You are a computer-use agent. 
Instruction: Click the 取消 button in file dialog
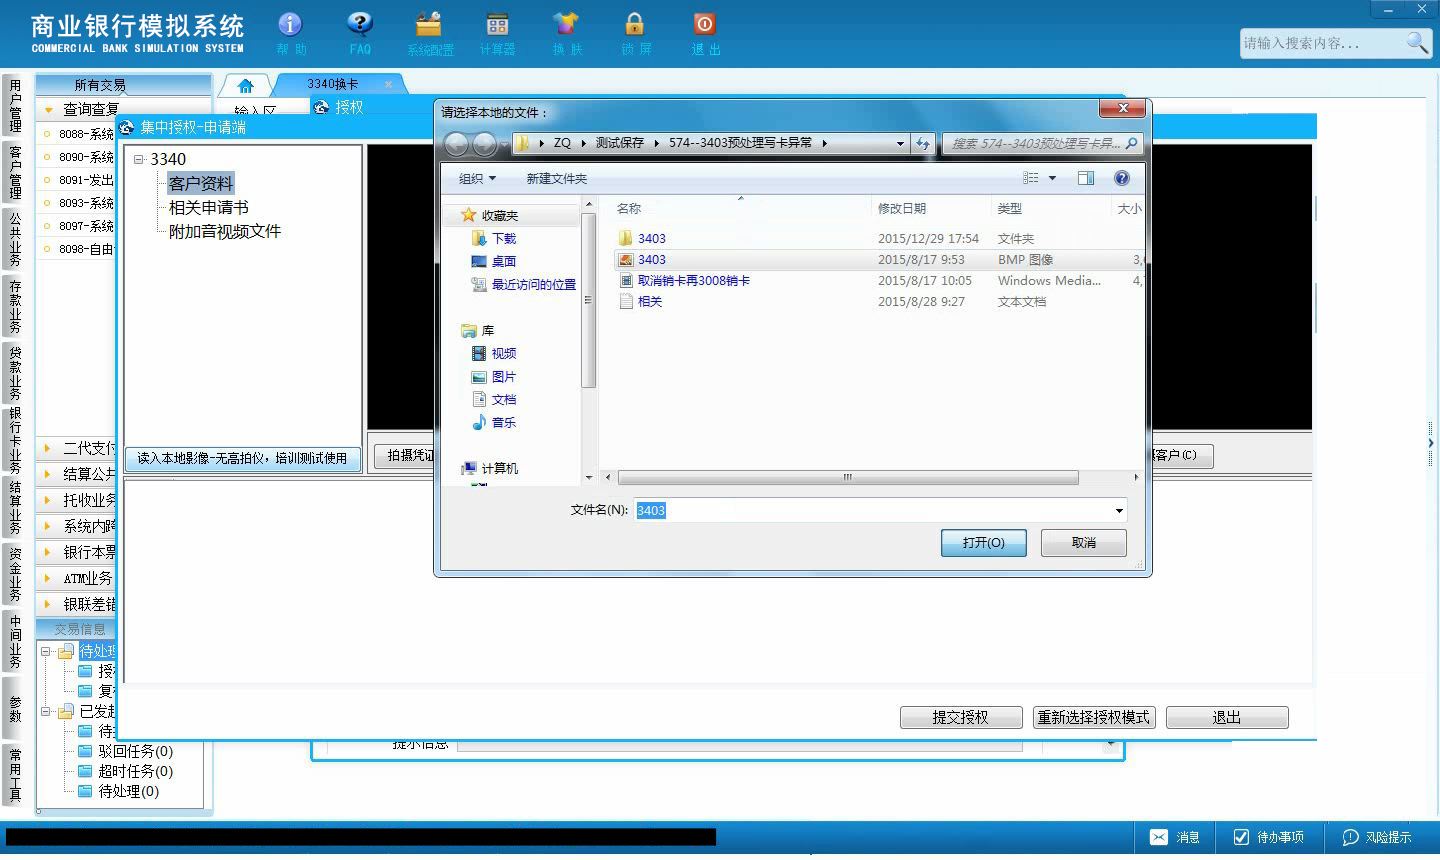click(x=1084, y=543)
